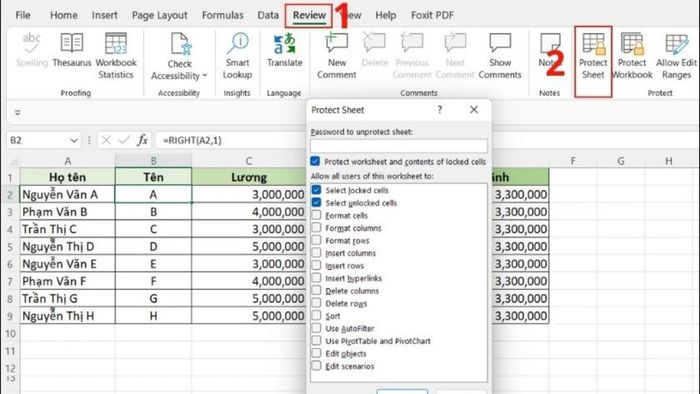Enable the Insert columns checkbox
This screenshot has width=700, height=394.
coord(316,253)
